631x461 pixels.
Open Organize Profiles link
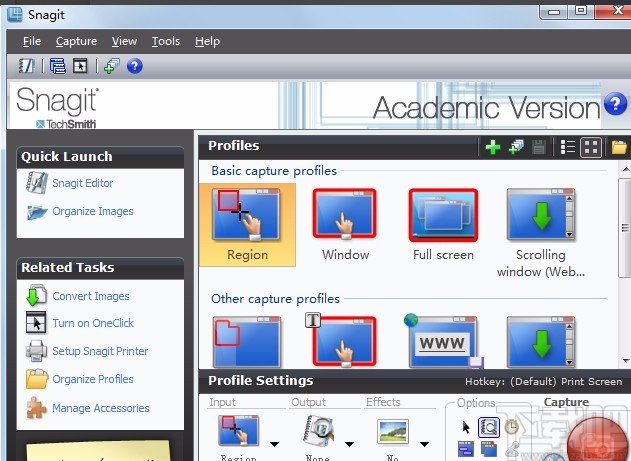pos(93,379)
